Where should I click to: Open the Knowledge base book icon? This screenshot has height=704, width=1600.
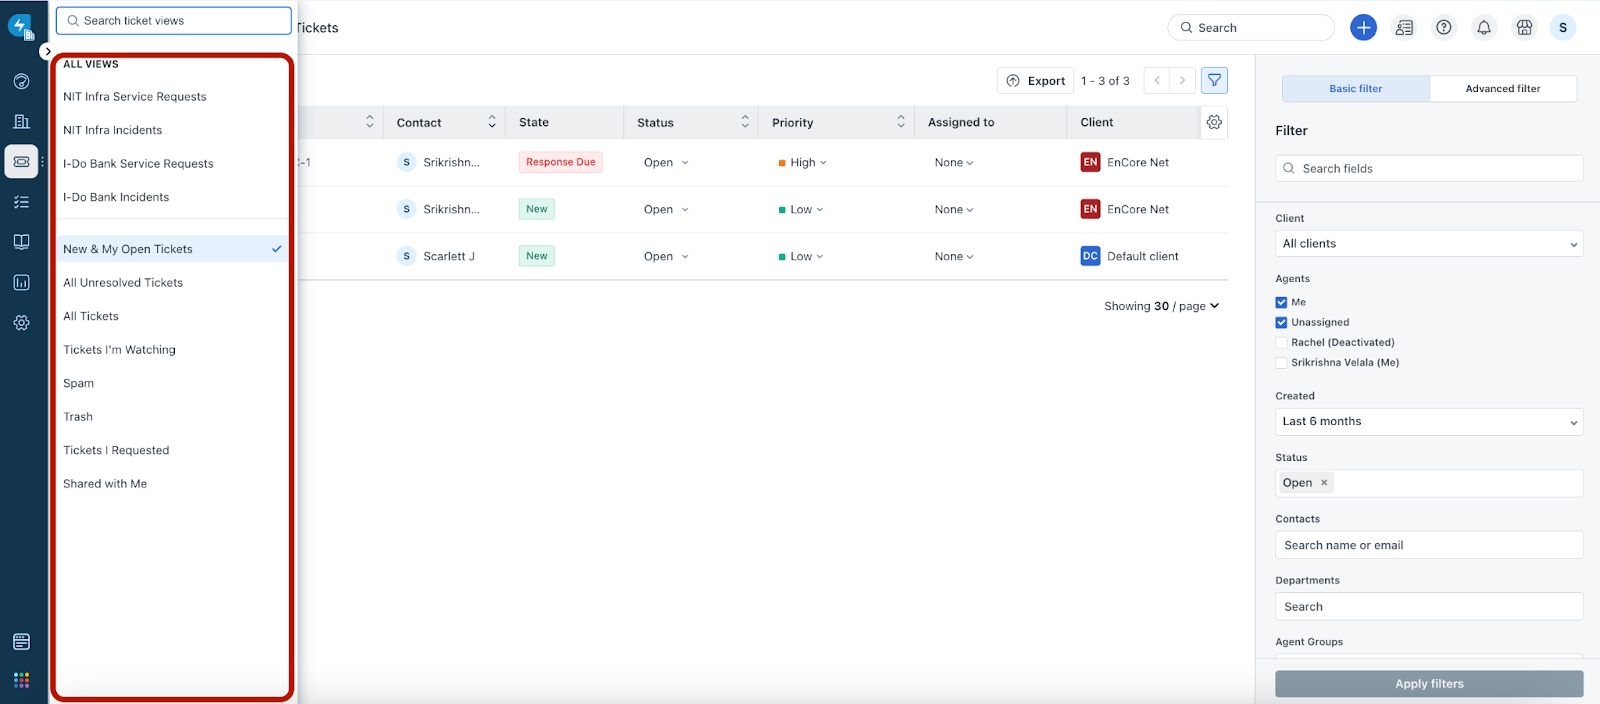tap(21, 242)
